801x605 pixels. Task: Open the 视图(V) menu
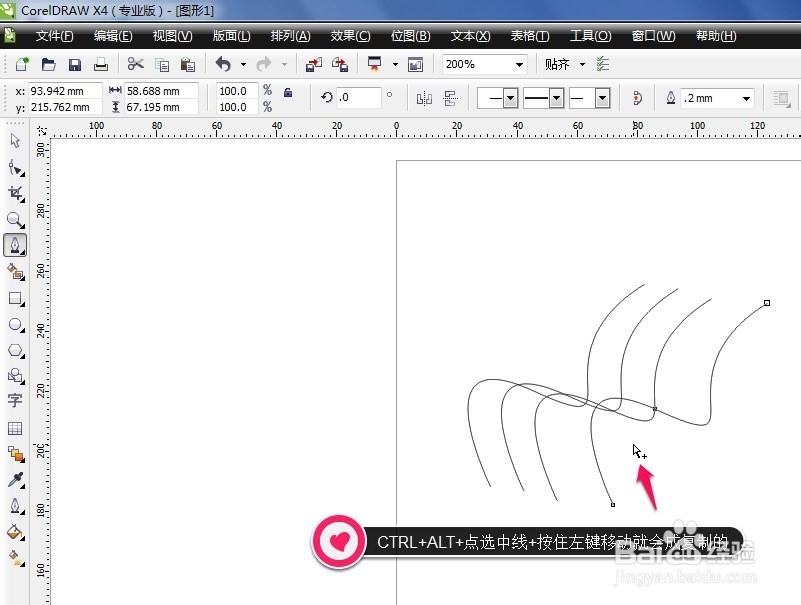point(173,36)
